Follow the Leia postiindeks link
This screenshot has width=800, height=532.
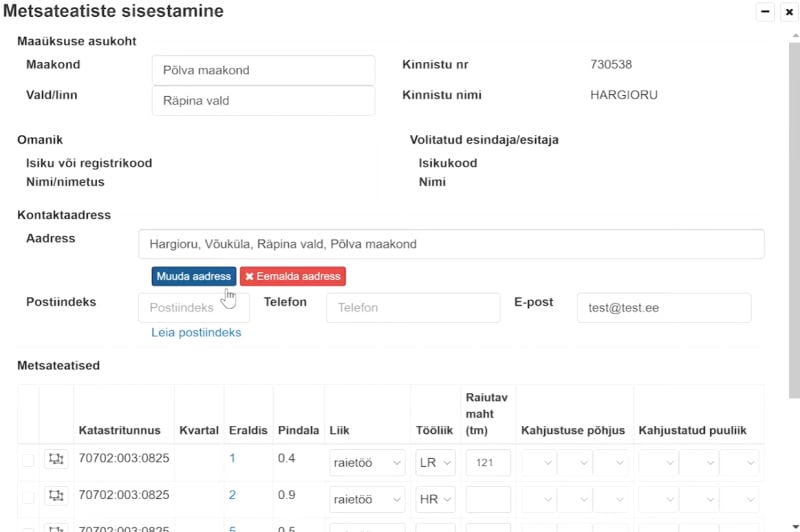[196, 332]
